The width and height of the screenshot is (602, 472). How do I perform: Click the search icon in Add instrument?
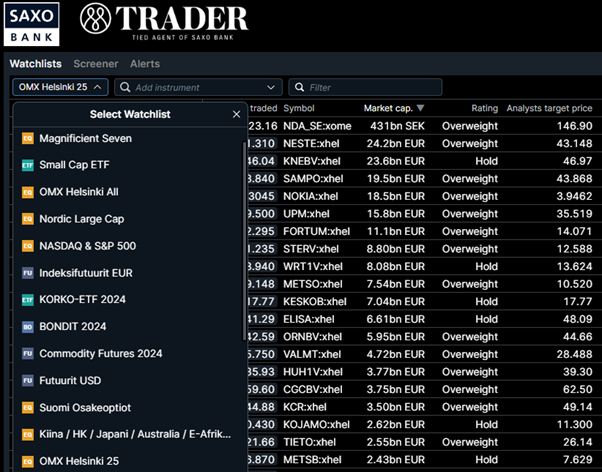point(125,87)
